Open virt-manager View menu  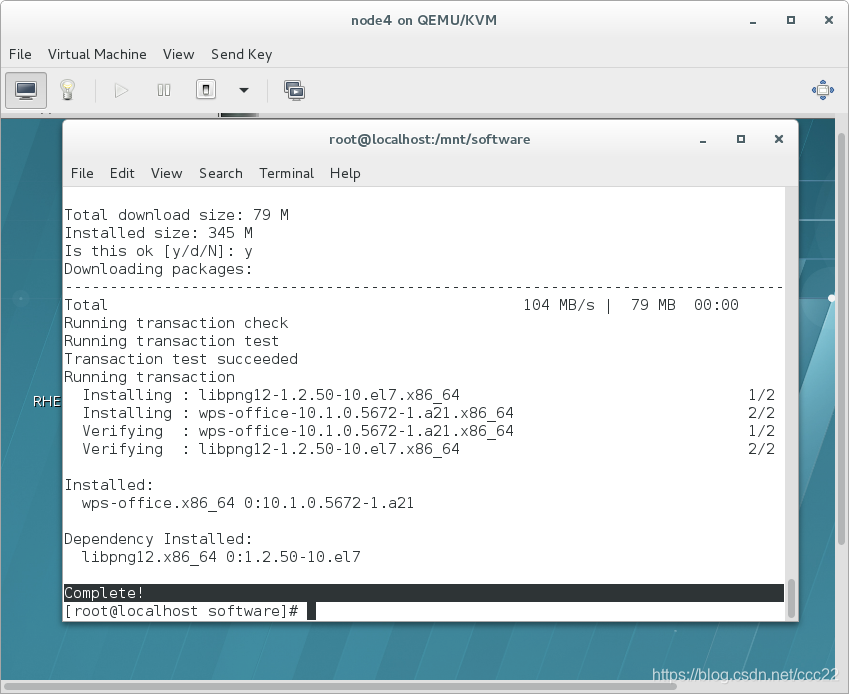pyautogui.click(x=178, y=54)
